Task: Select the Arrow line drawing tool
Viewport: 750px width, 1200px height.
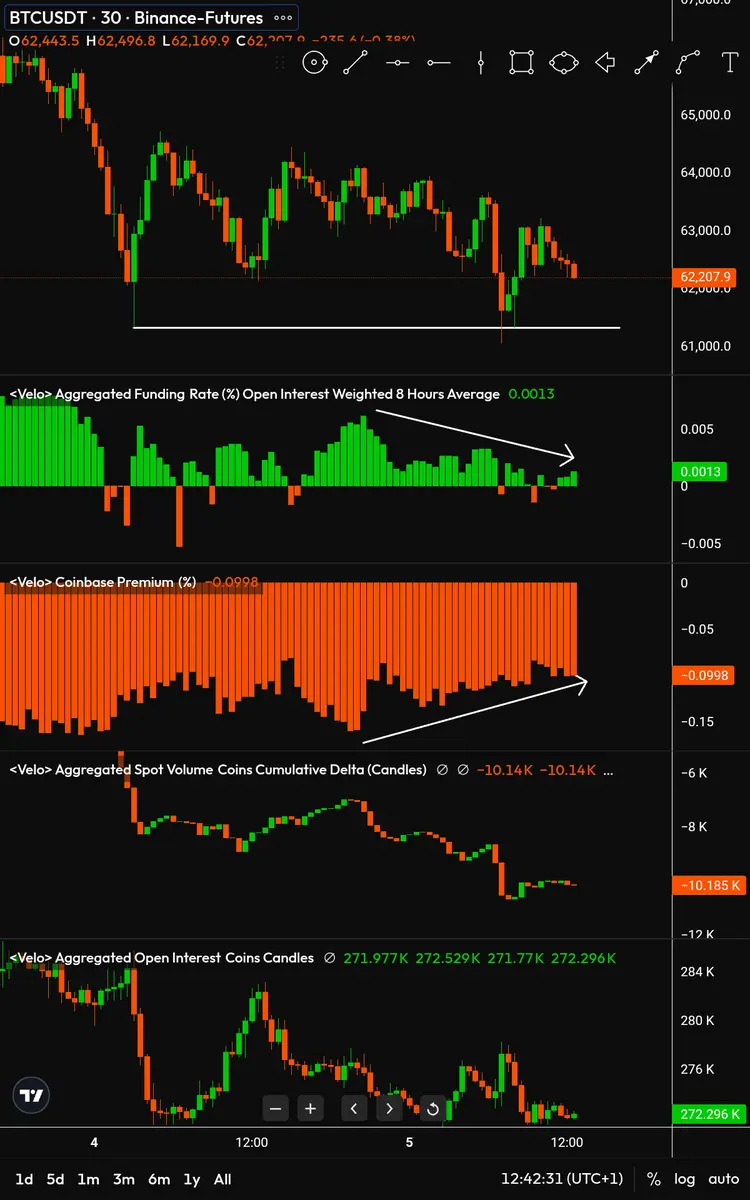Action: click(646, 63)
